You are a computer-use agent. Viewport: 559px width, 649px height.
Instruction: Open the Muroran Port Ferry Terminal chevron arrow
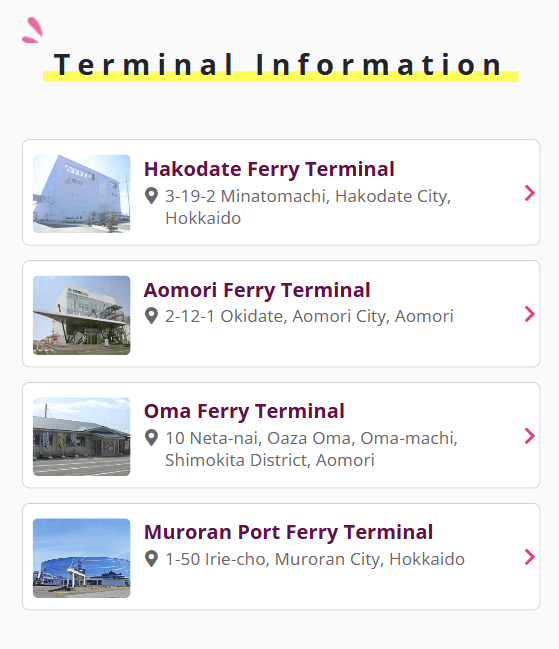[x=529, y=557]
